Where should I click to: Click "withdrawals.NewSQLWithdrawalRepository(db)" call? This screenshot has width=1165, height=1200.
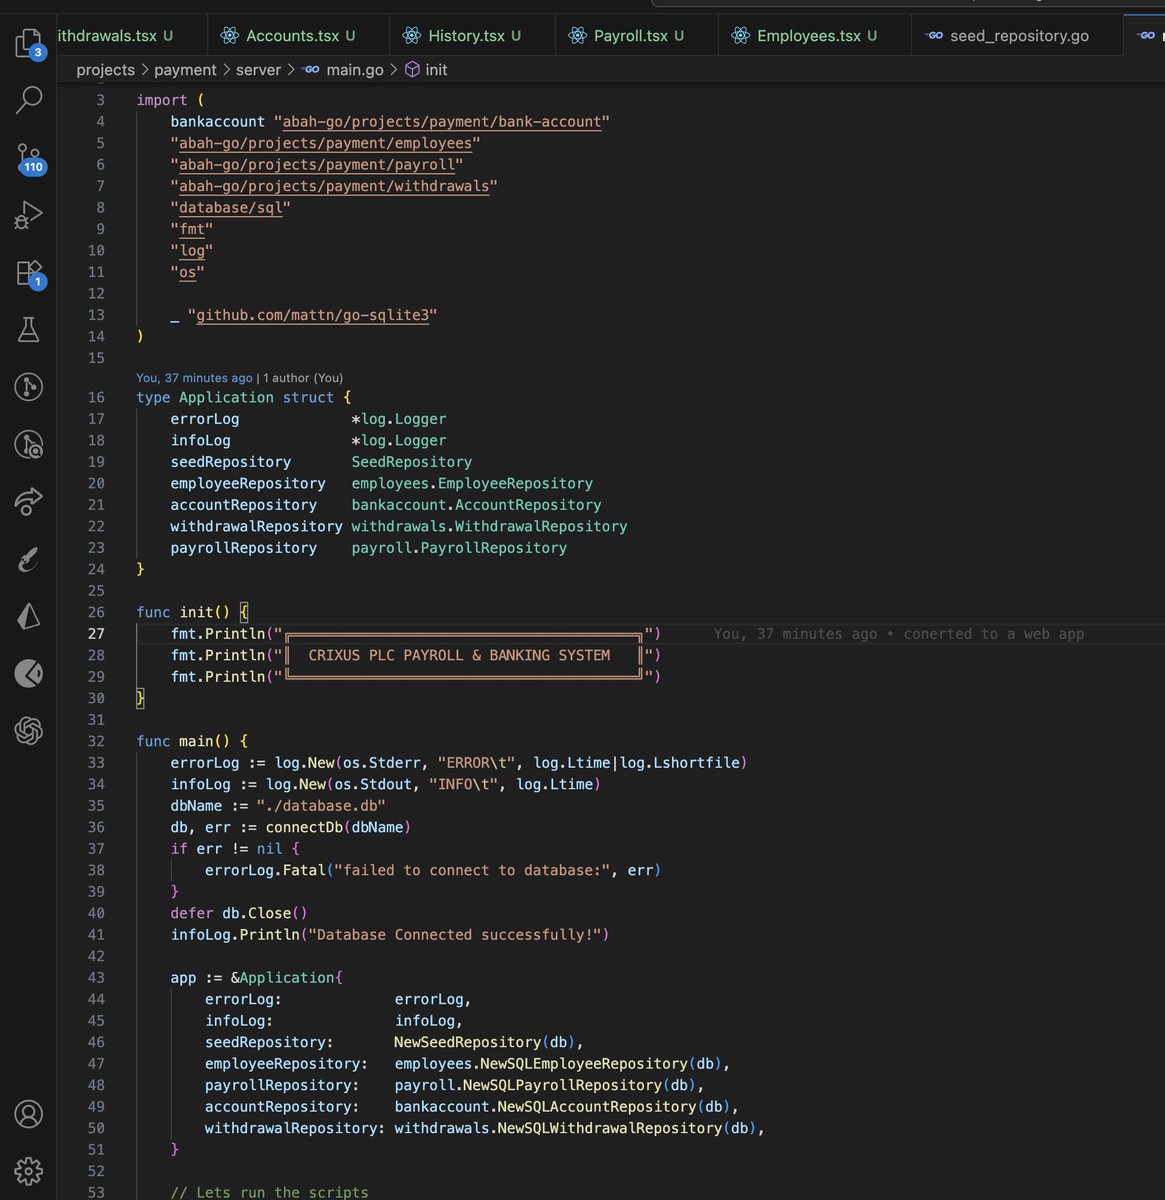575,1128
